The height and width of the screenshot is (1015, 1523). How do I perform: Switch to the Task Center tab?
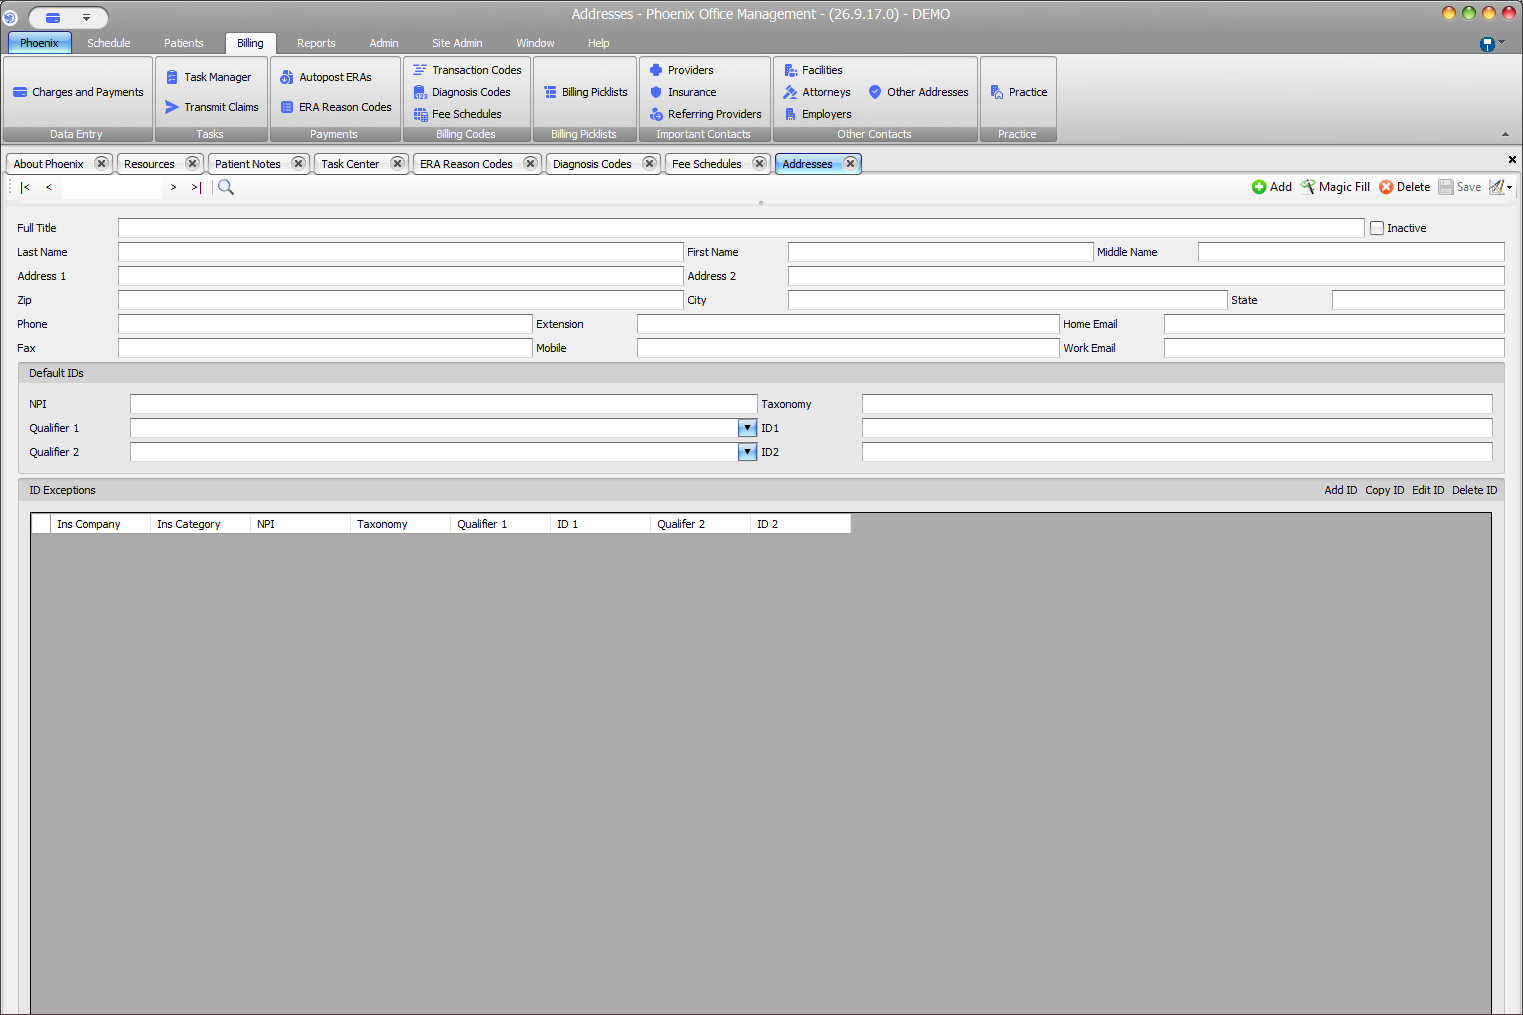(350, 164)
